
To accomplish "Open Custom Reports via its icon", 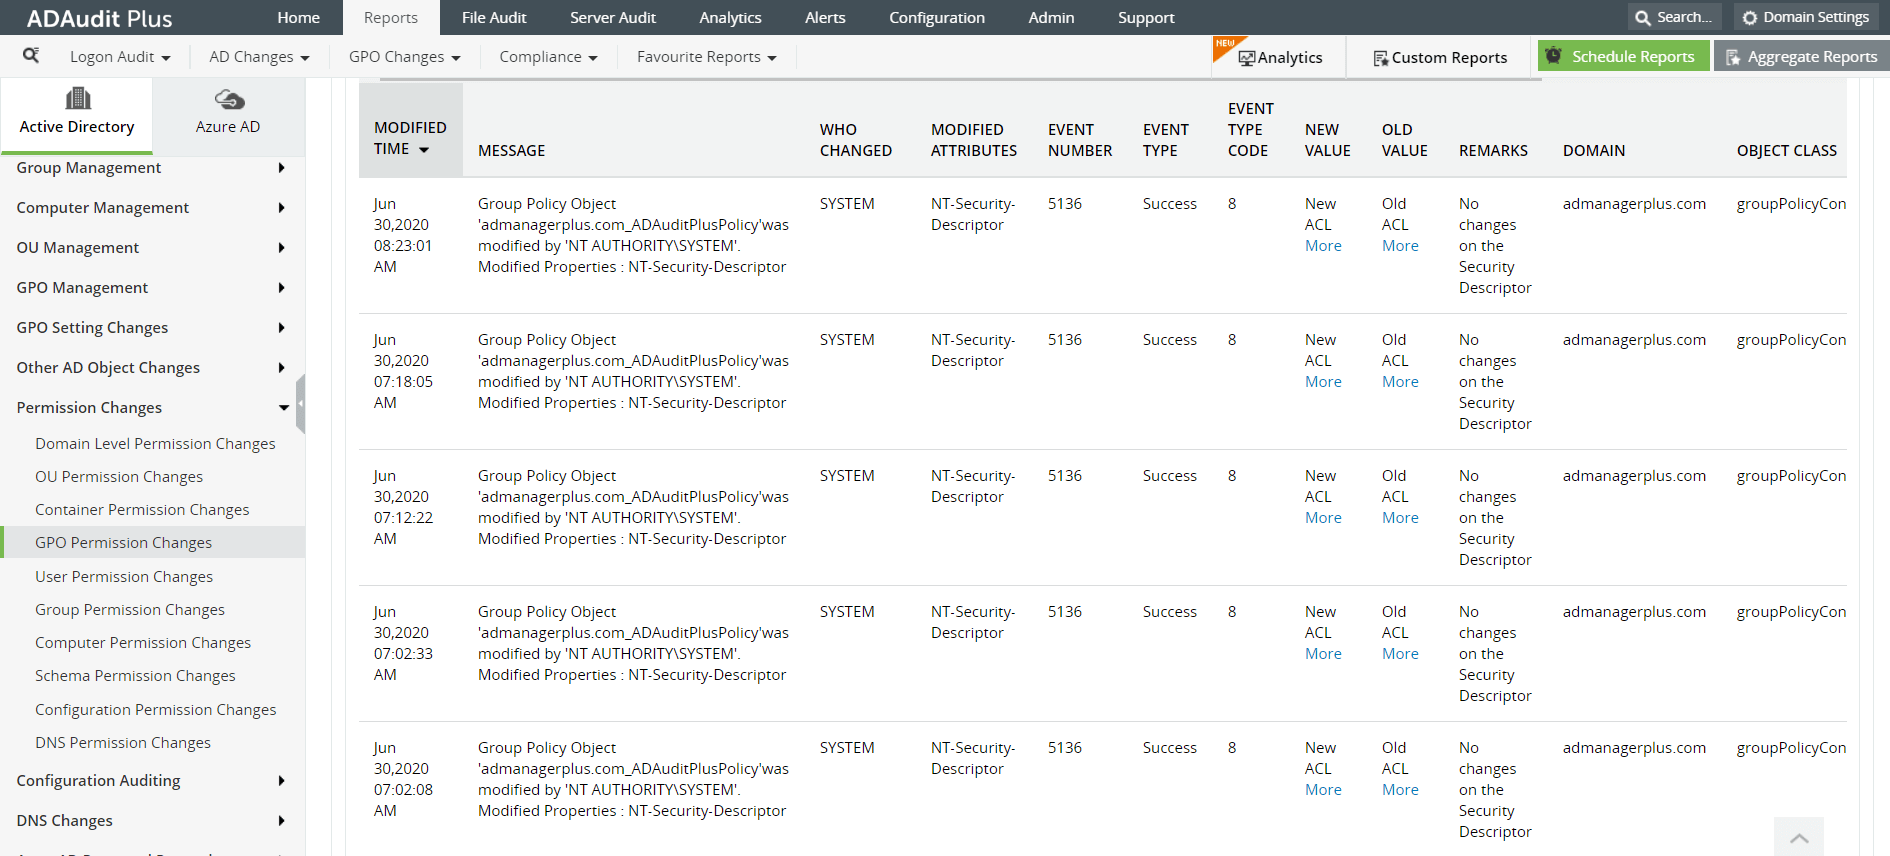I will 1381,58.
